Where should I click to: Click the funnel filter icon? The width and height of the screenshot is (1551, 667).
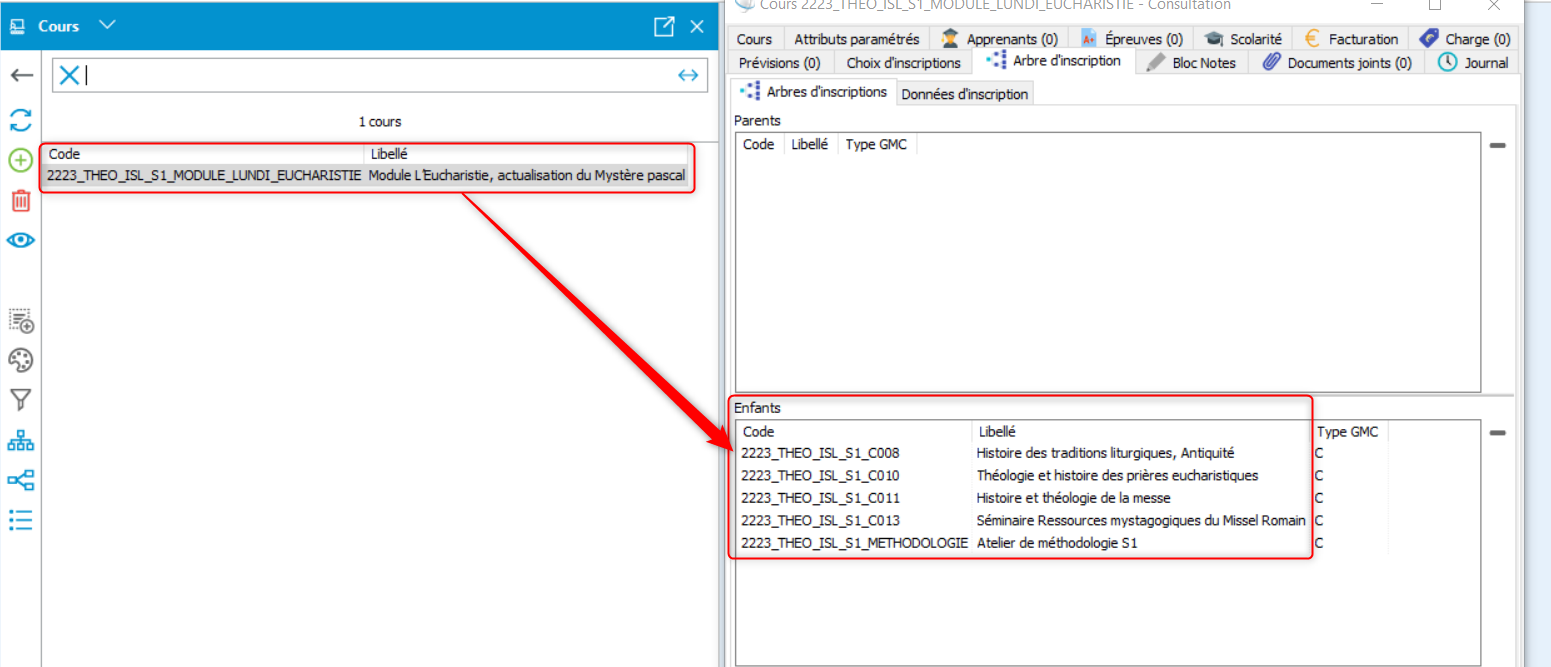coord(21,400)
